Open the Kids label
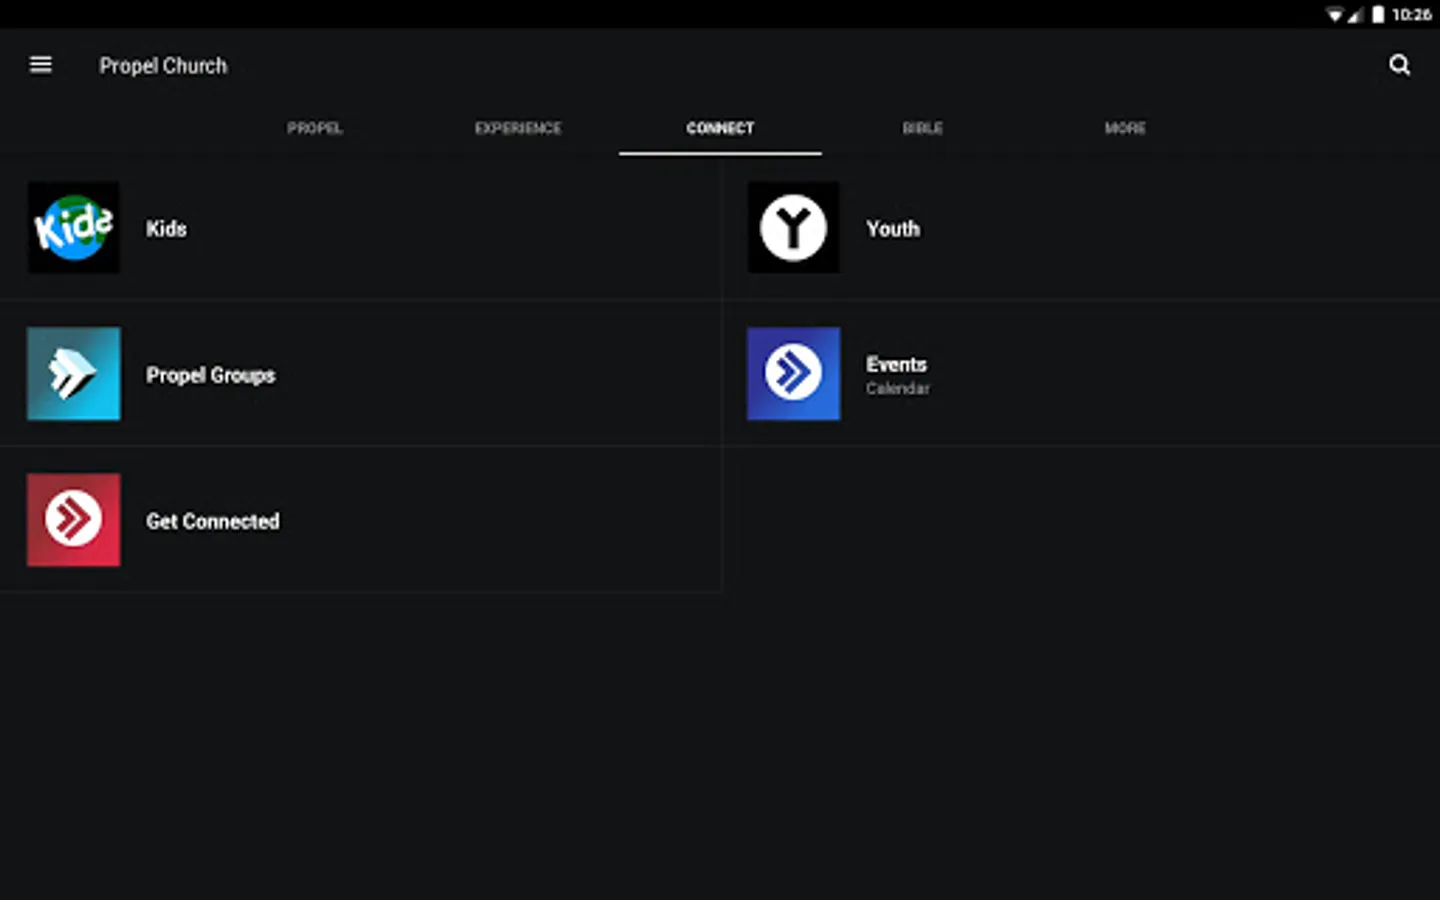 (166, 229)
